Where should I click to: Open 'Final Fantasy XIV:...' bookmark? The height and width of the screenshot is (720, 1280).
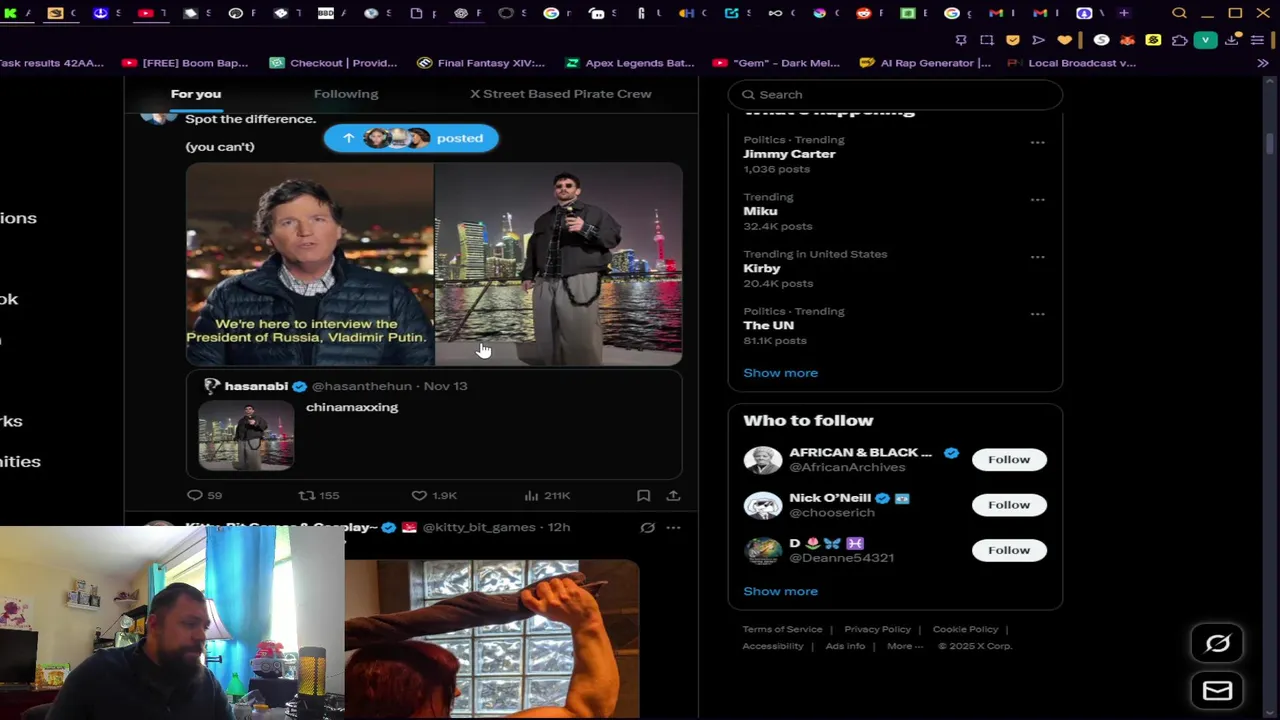(481, 63)
